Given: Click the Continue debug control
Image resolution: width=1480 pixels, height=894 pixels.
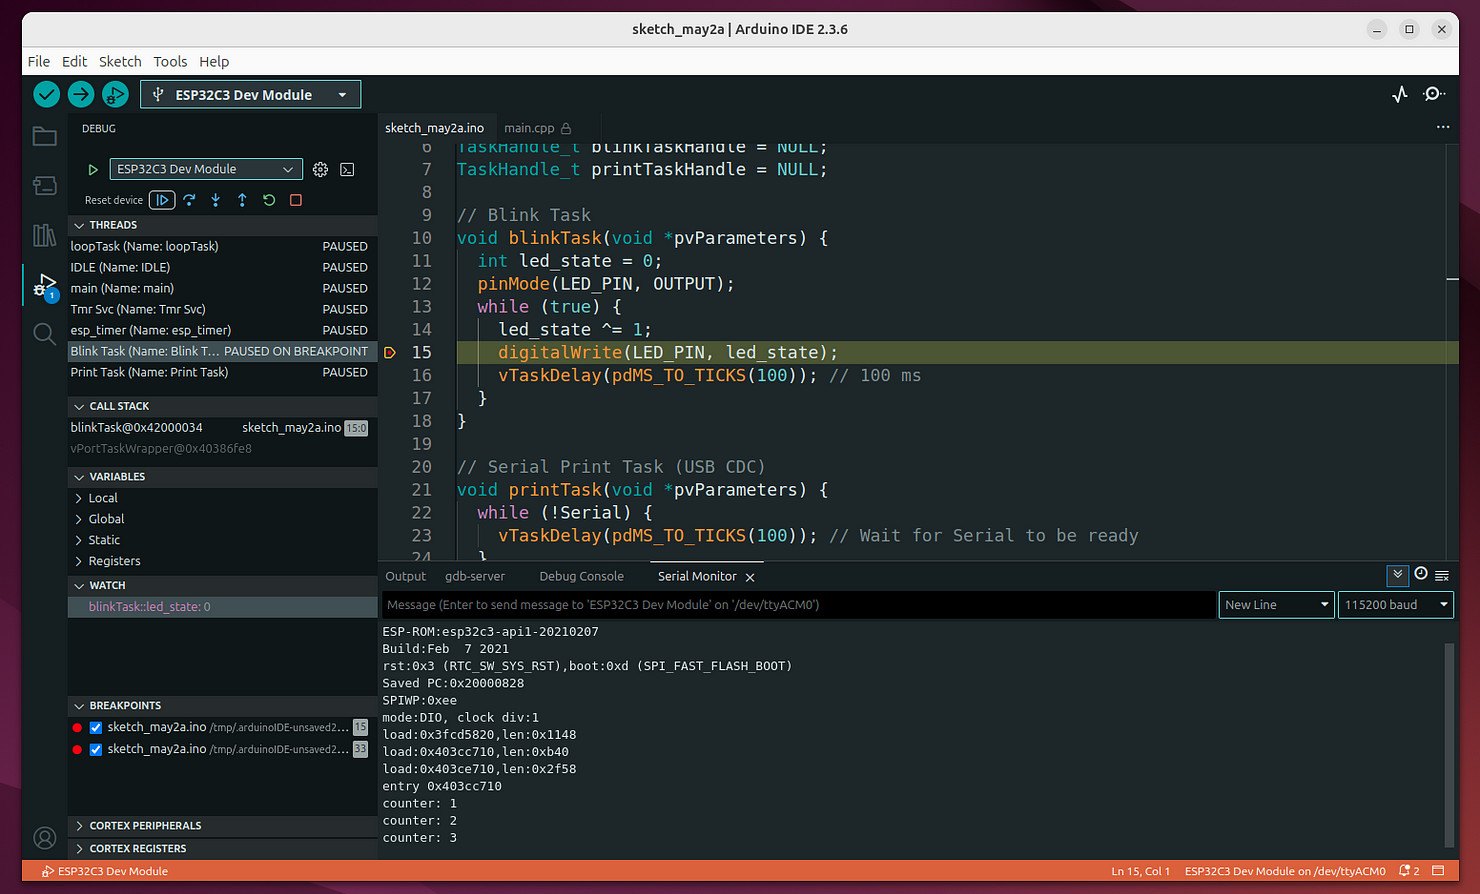Looking at the screenshot, I should [x=162, y=200].
